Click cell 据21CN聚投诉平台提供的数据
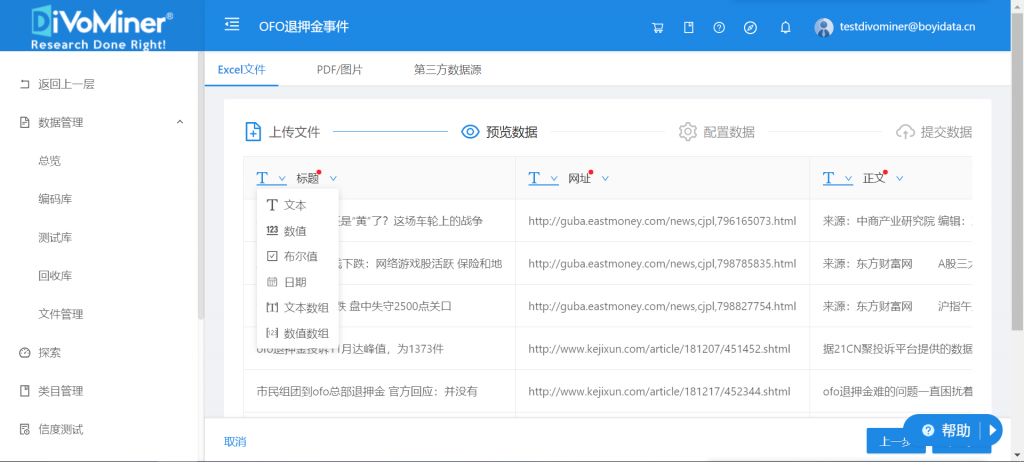1024x462 pixels. (897, 348)
